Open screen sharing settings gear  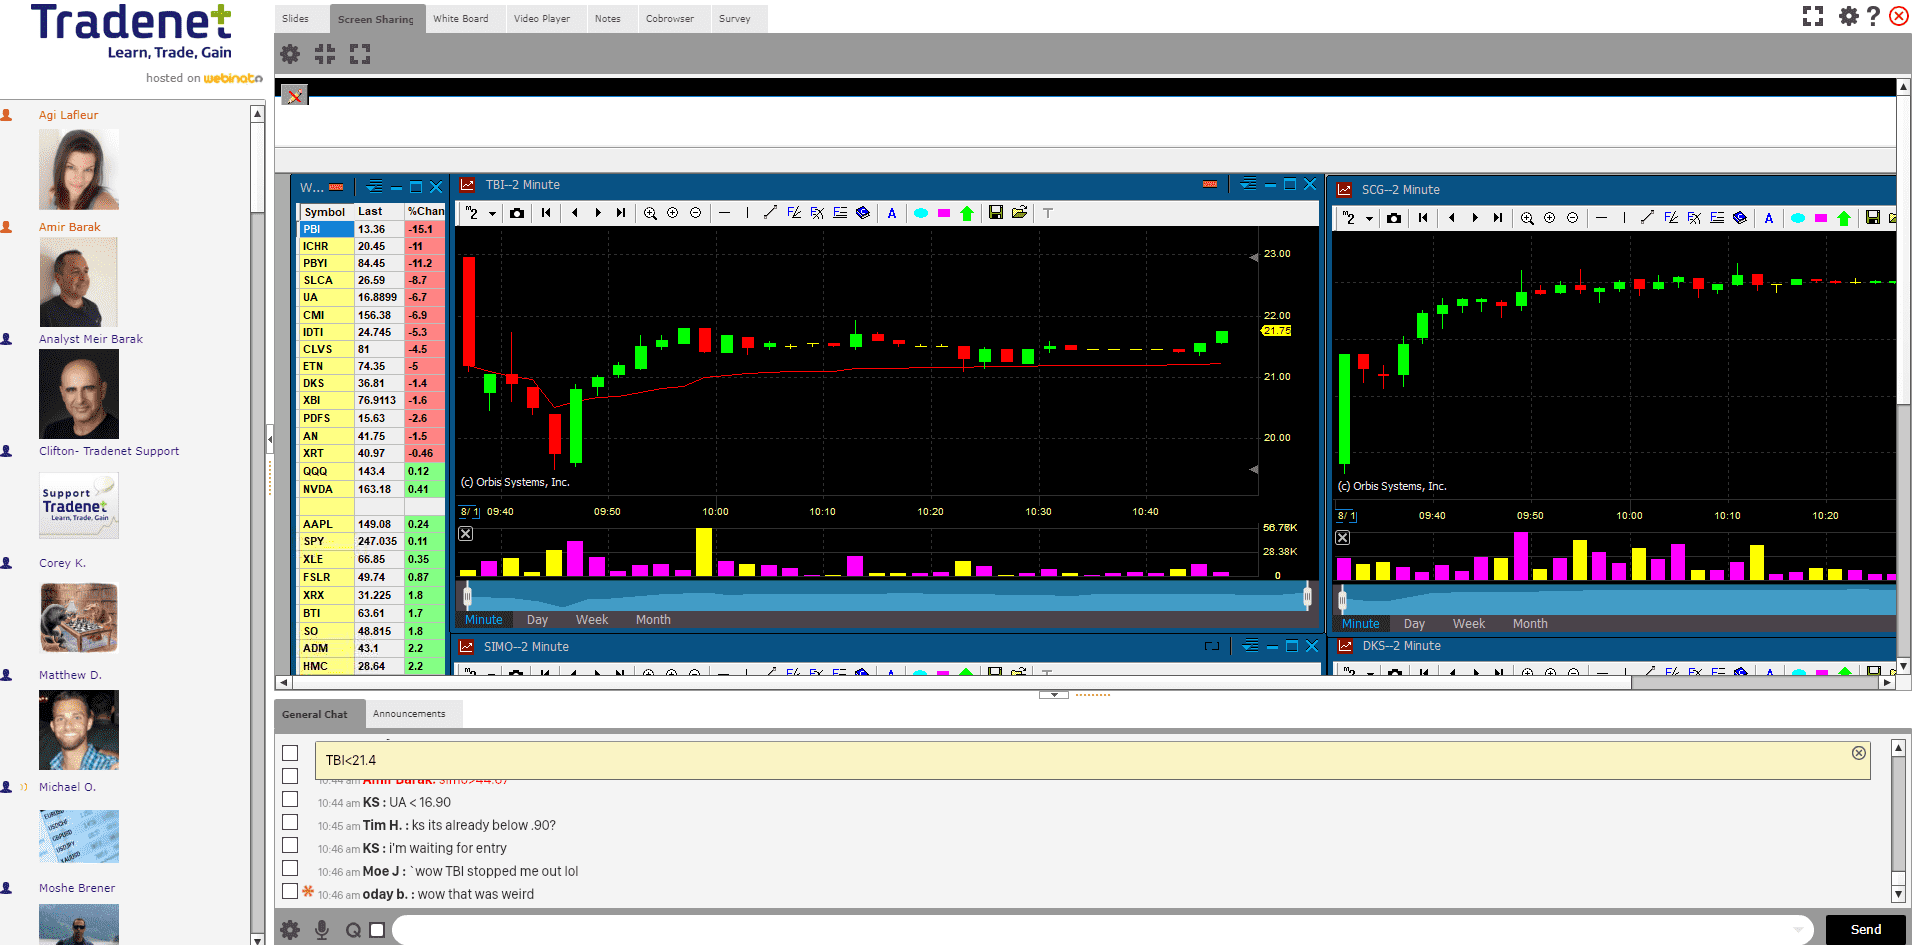pyautogui.click(x=290, y=54)
